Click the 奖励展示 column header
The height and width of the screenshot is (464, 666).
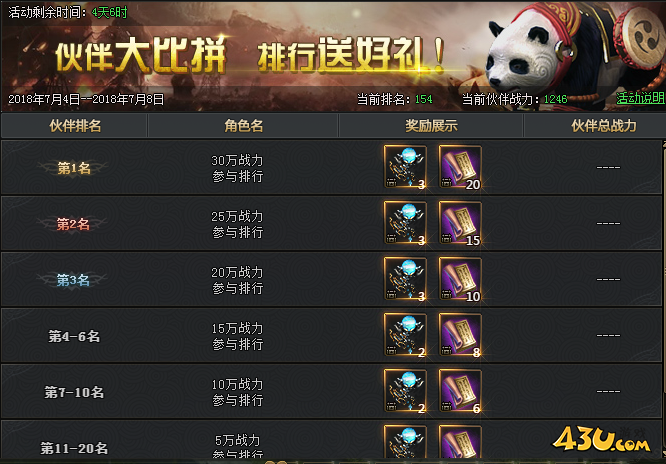tap(431, 126)
